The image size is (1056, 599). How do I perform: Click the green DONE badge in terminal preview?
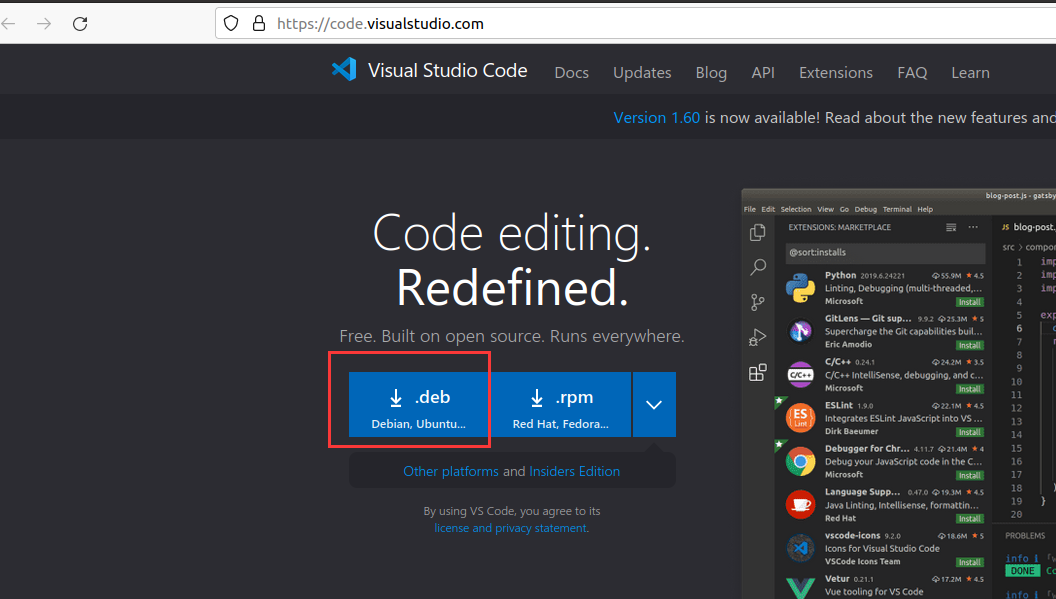tap(1022, 571)
